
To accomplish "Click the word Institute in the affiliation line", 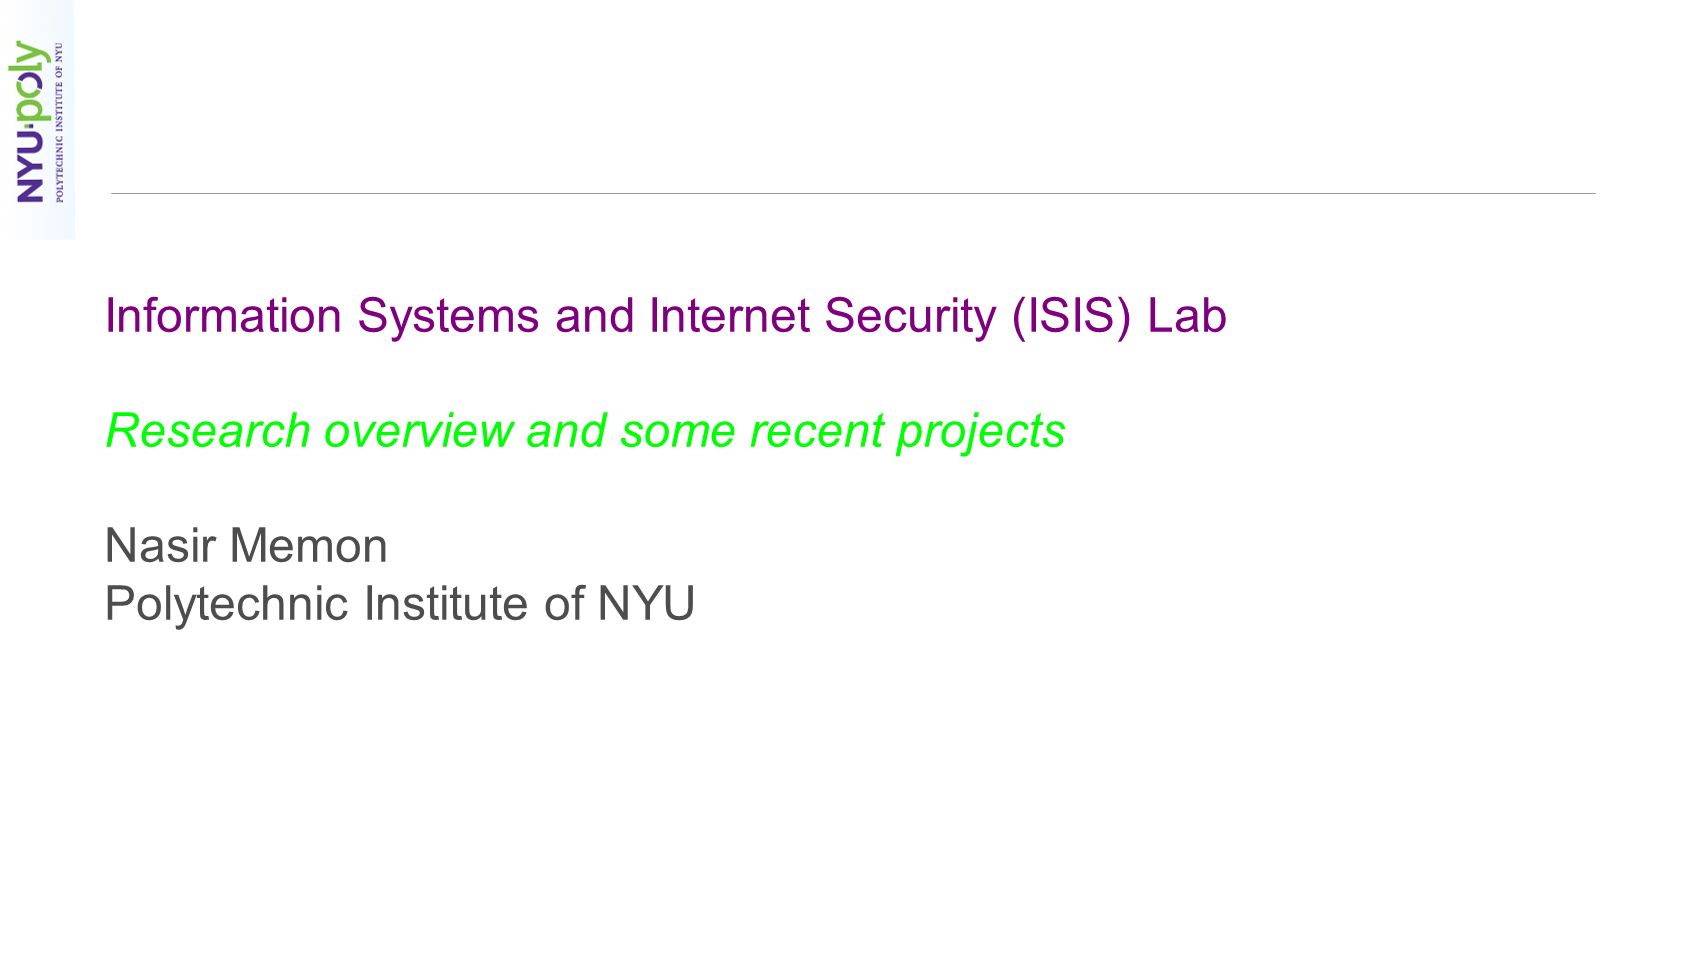I will 446,604.
